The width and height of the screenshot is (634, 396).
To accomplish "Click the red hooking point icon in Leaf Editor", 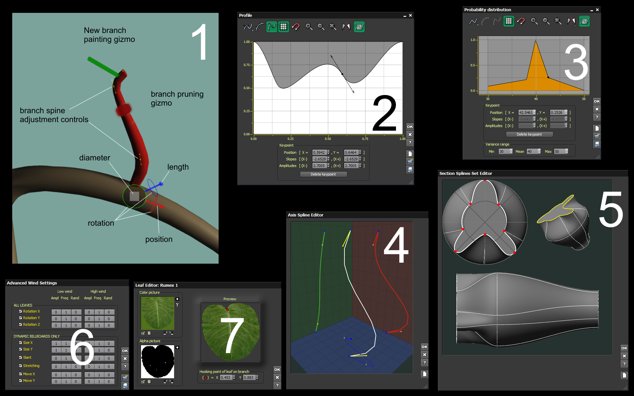I will point(205,378).
